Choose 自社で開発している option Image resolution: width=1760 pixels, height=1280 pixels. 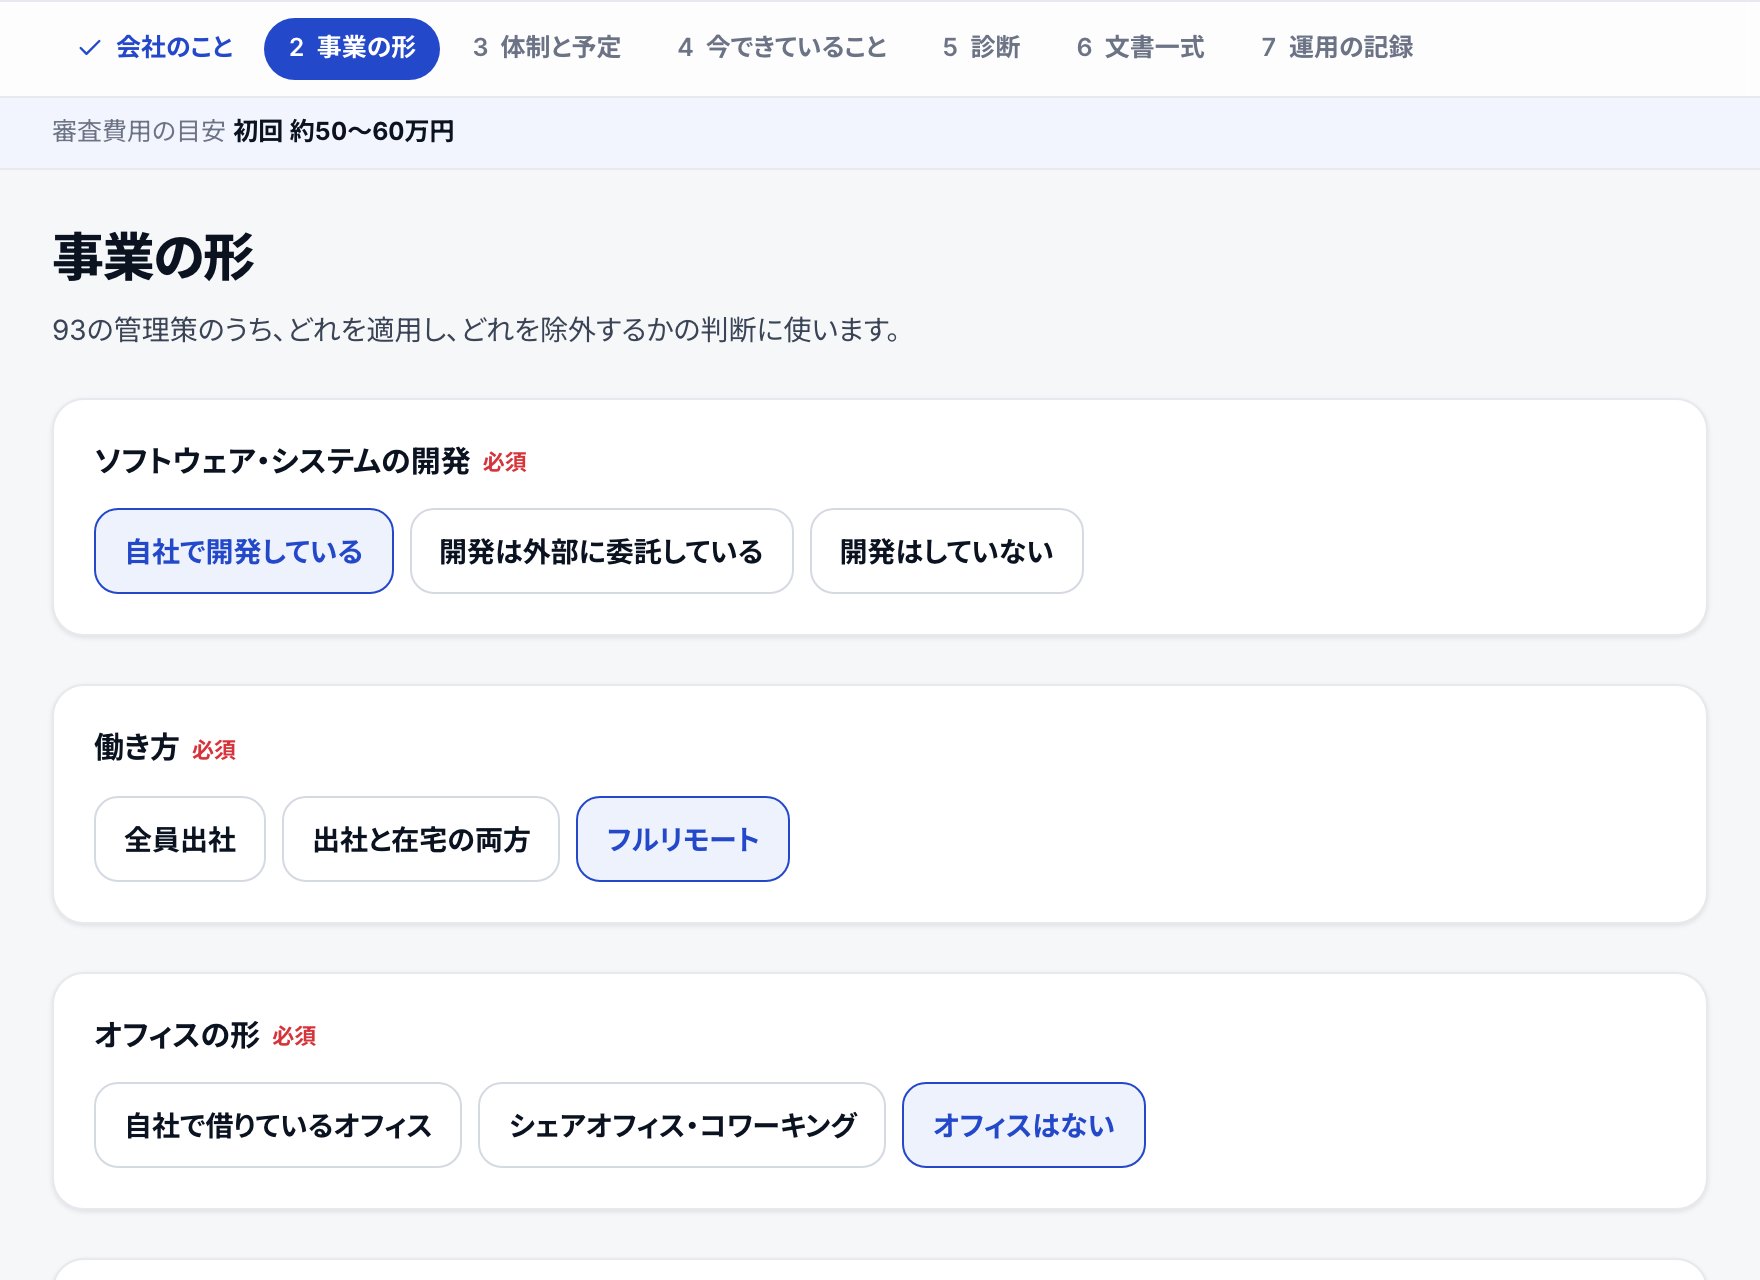(244, 551)
